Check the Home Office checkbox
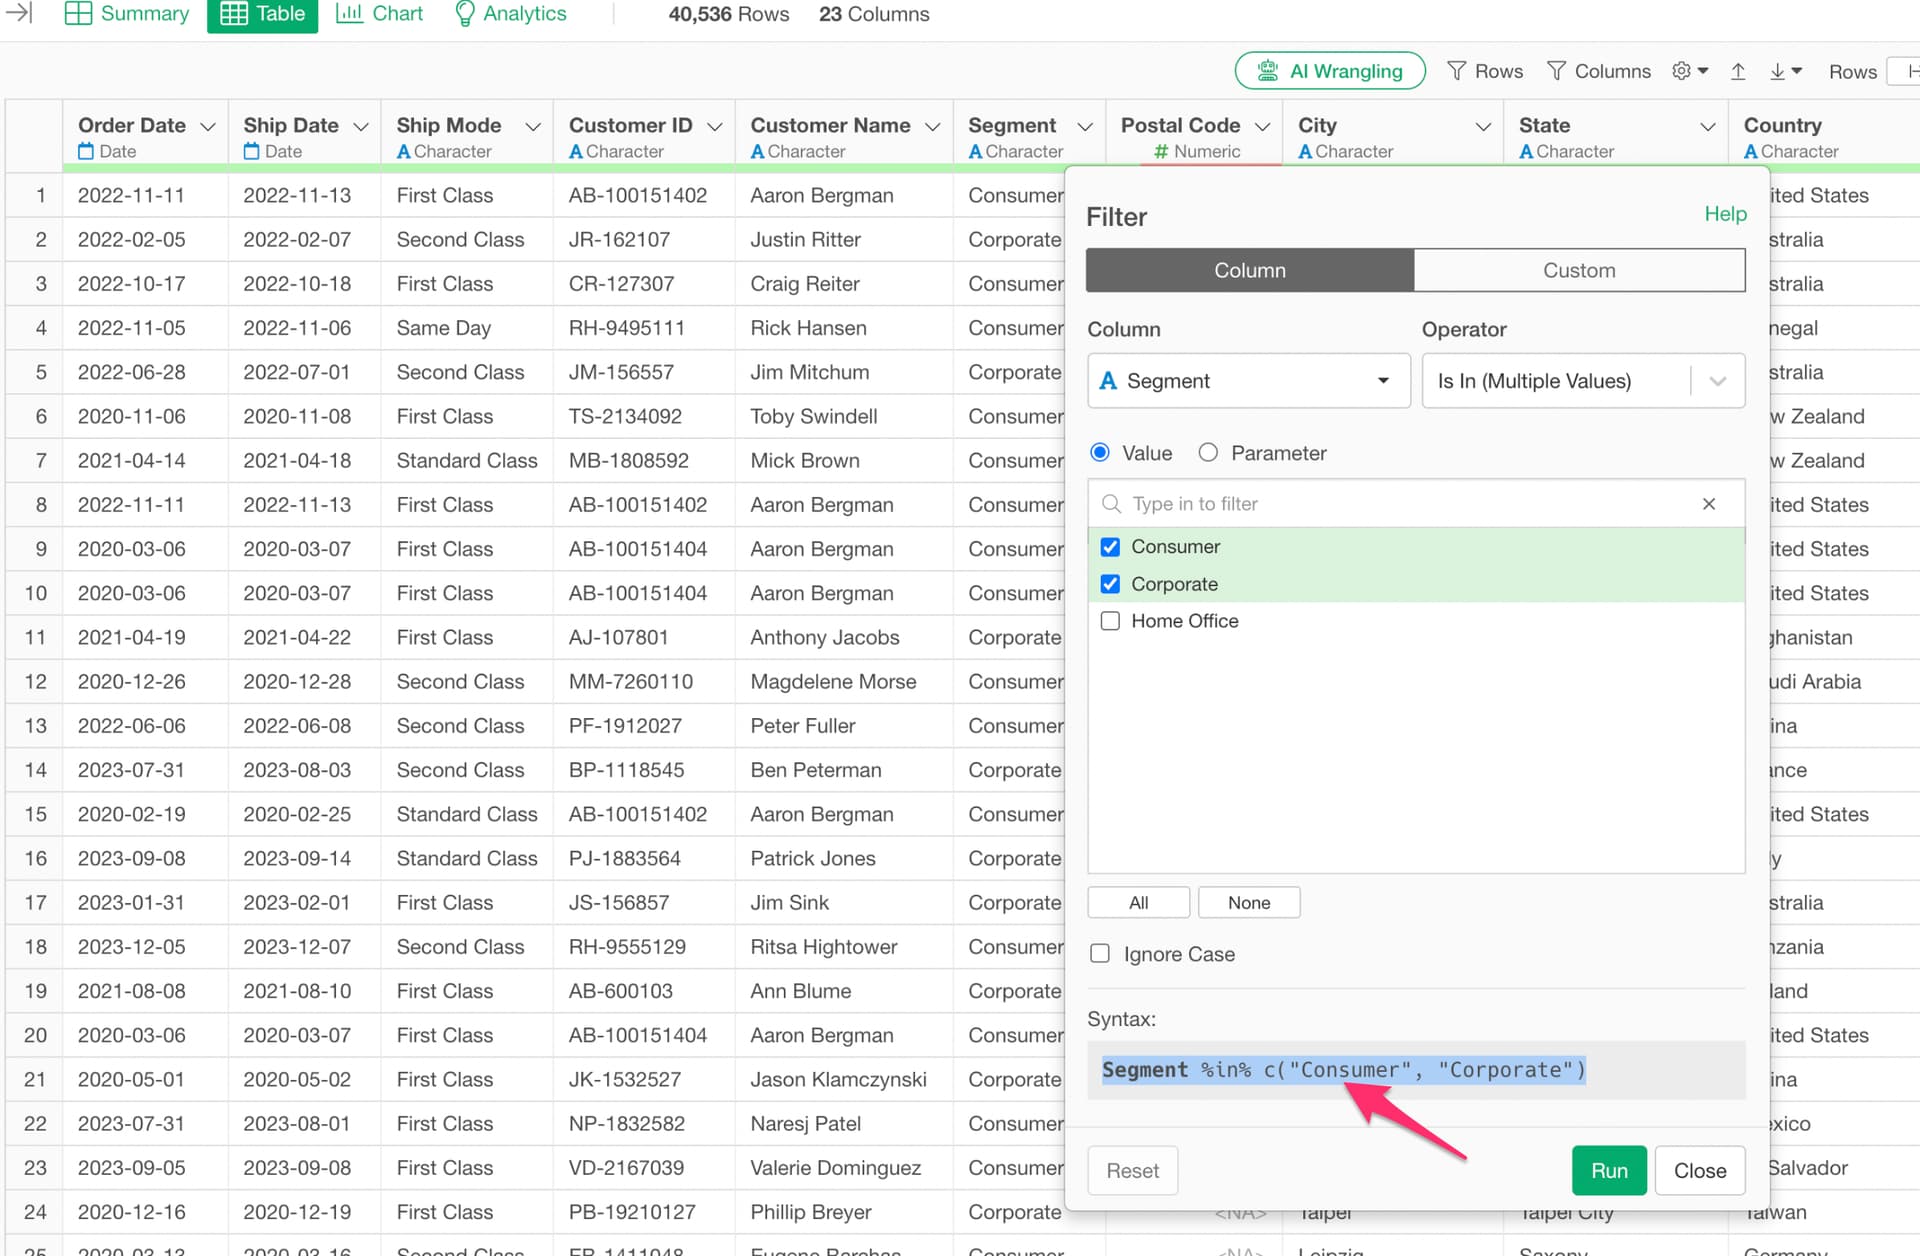The width and height of the screenshot is (1920, 1256). (1110, 621)
